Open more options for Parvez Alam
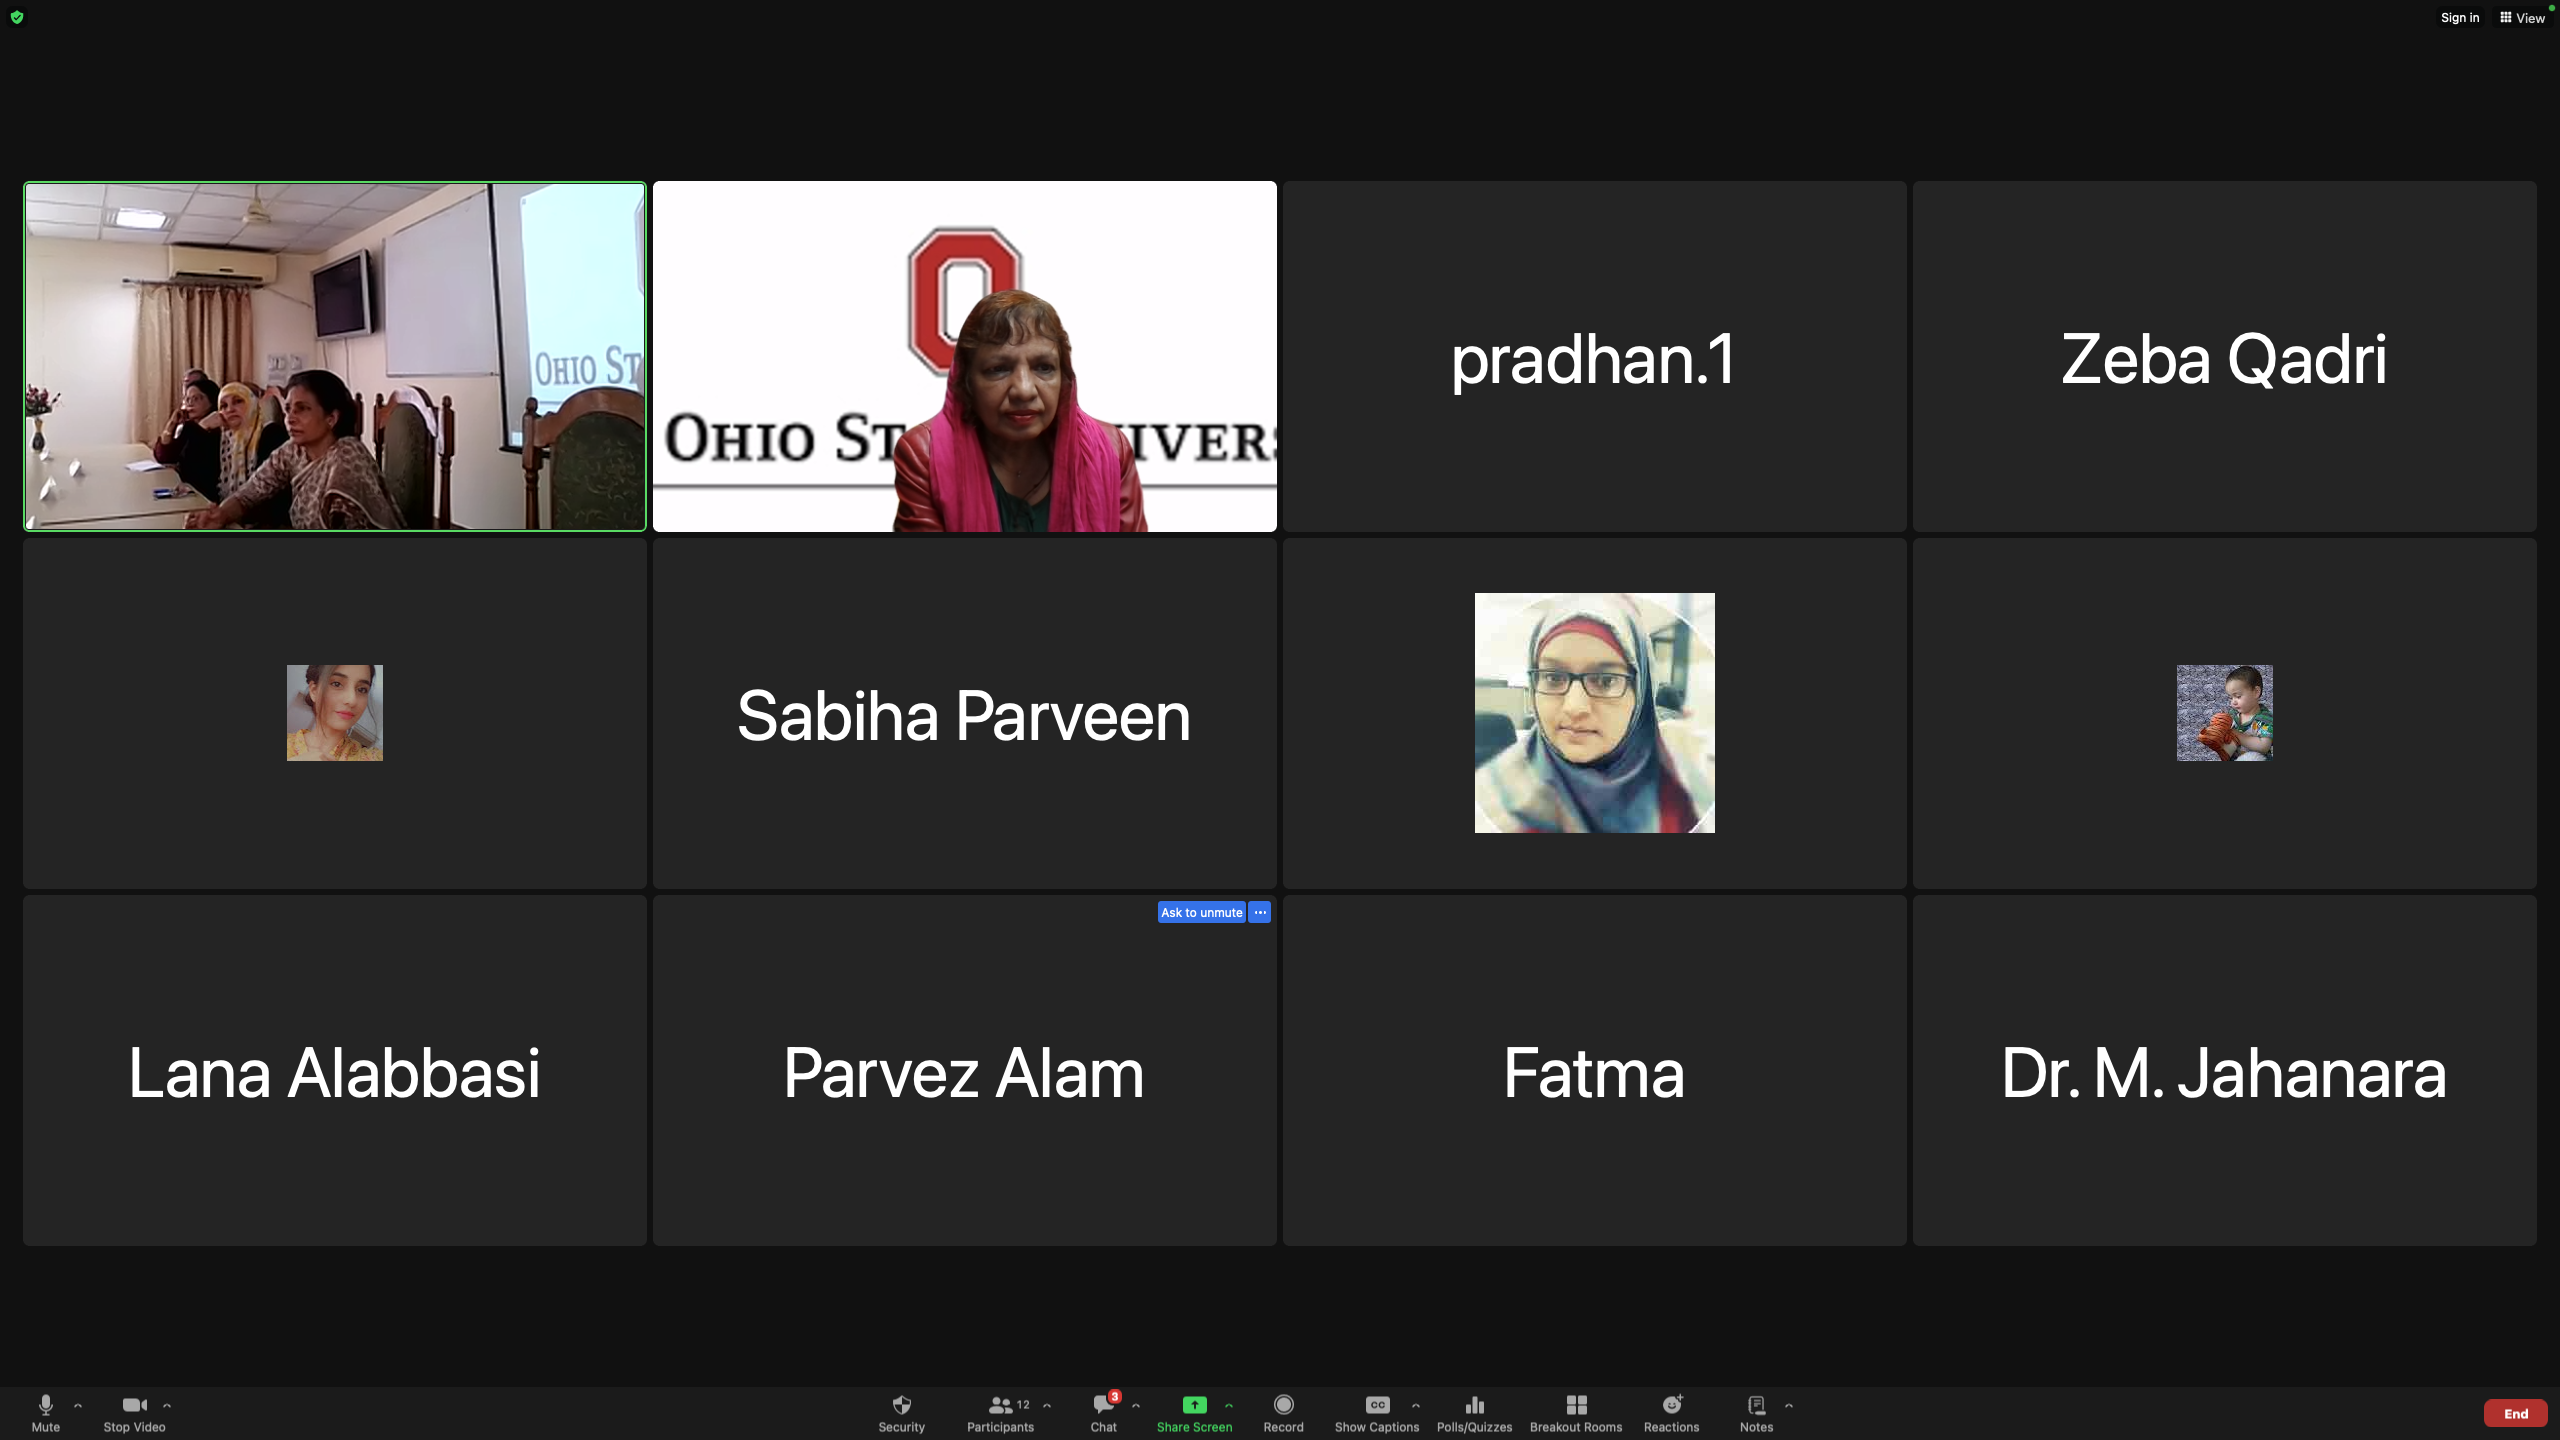Viewport: 2560px width, 1440px height. (1260, 912)
